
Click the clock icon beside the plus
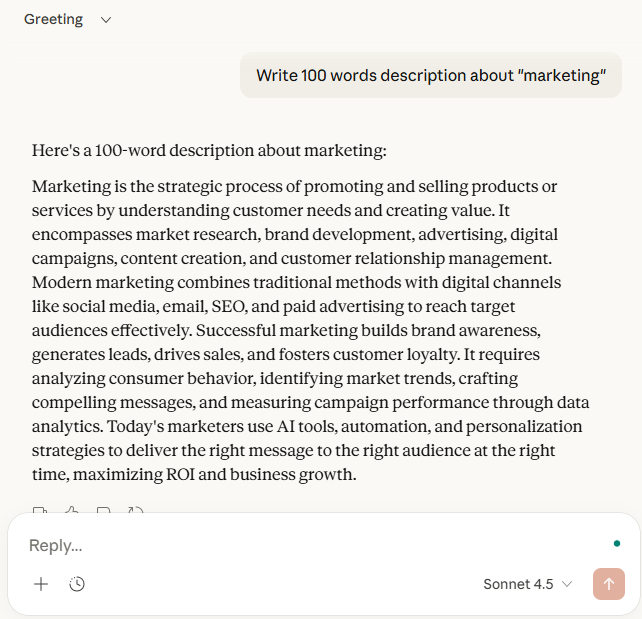click(x=77, y=584)
